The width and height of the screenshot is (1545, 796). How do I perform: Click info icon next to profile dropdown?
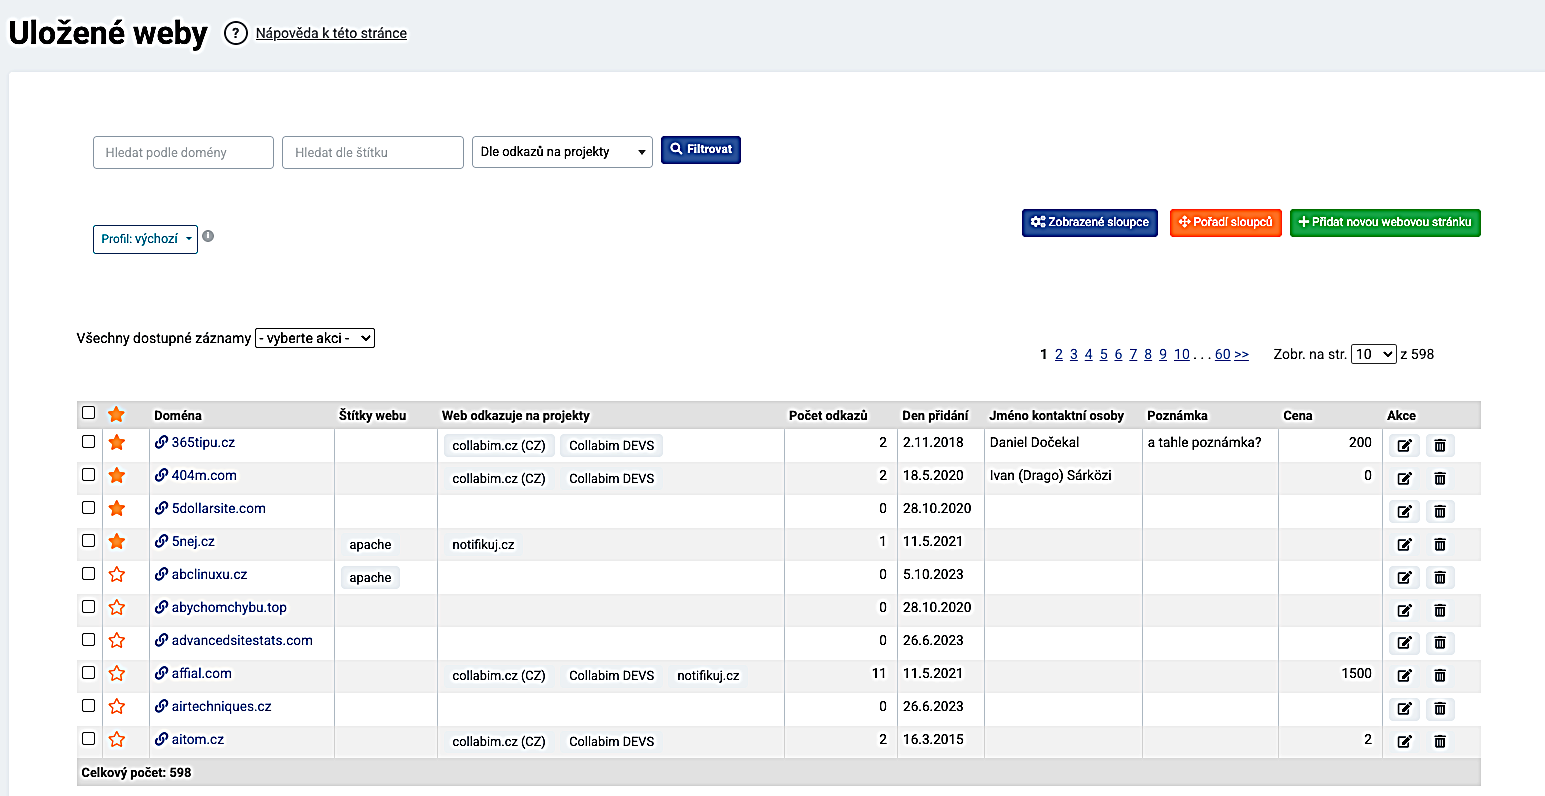208,237
